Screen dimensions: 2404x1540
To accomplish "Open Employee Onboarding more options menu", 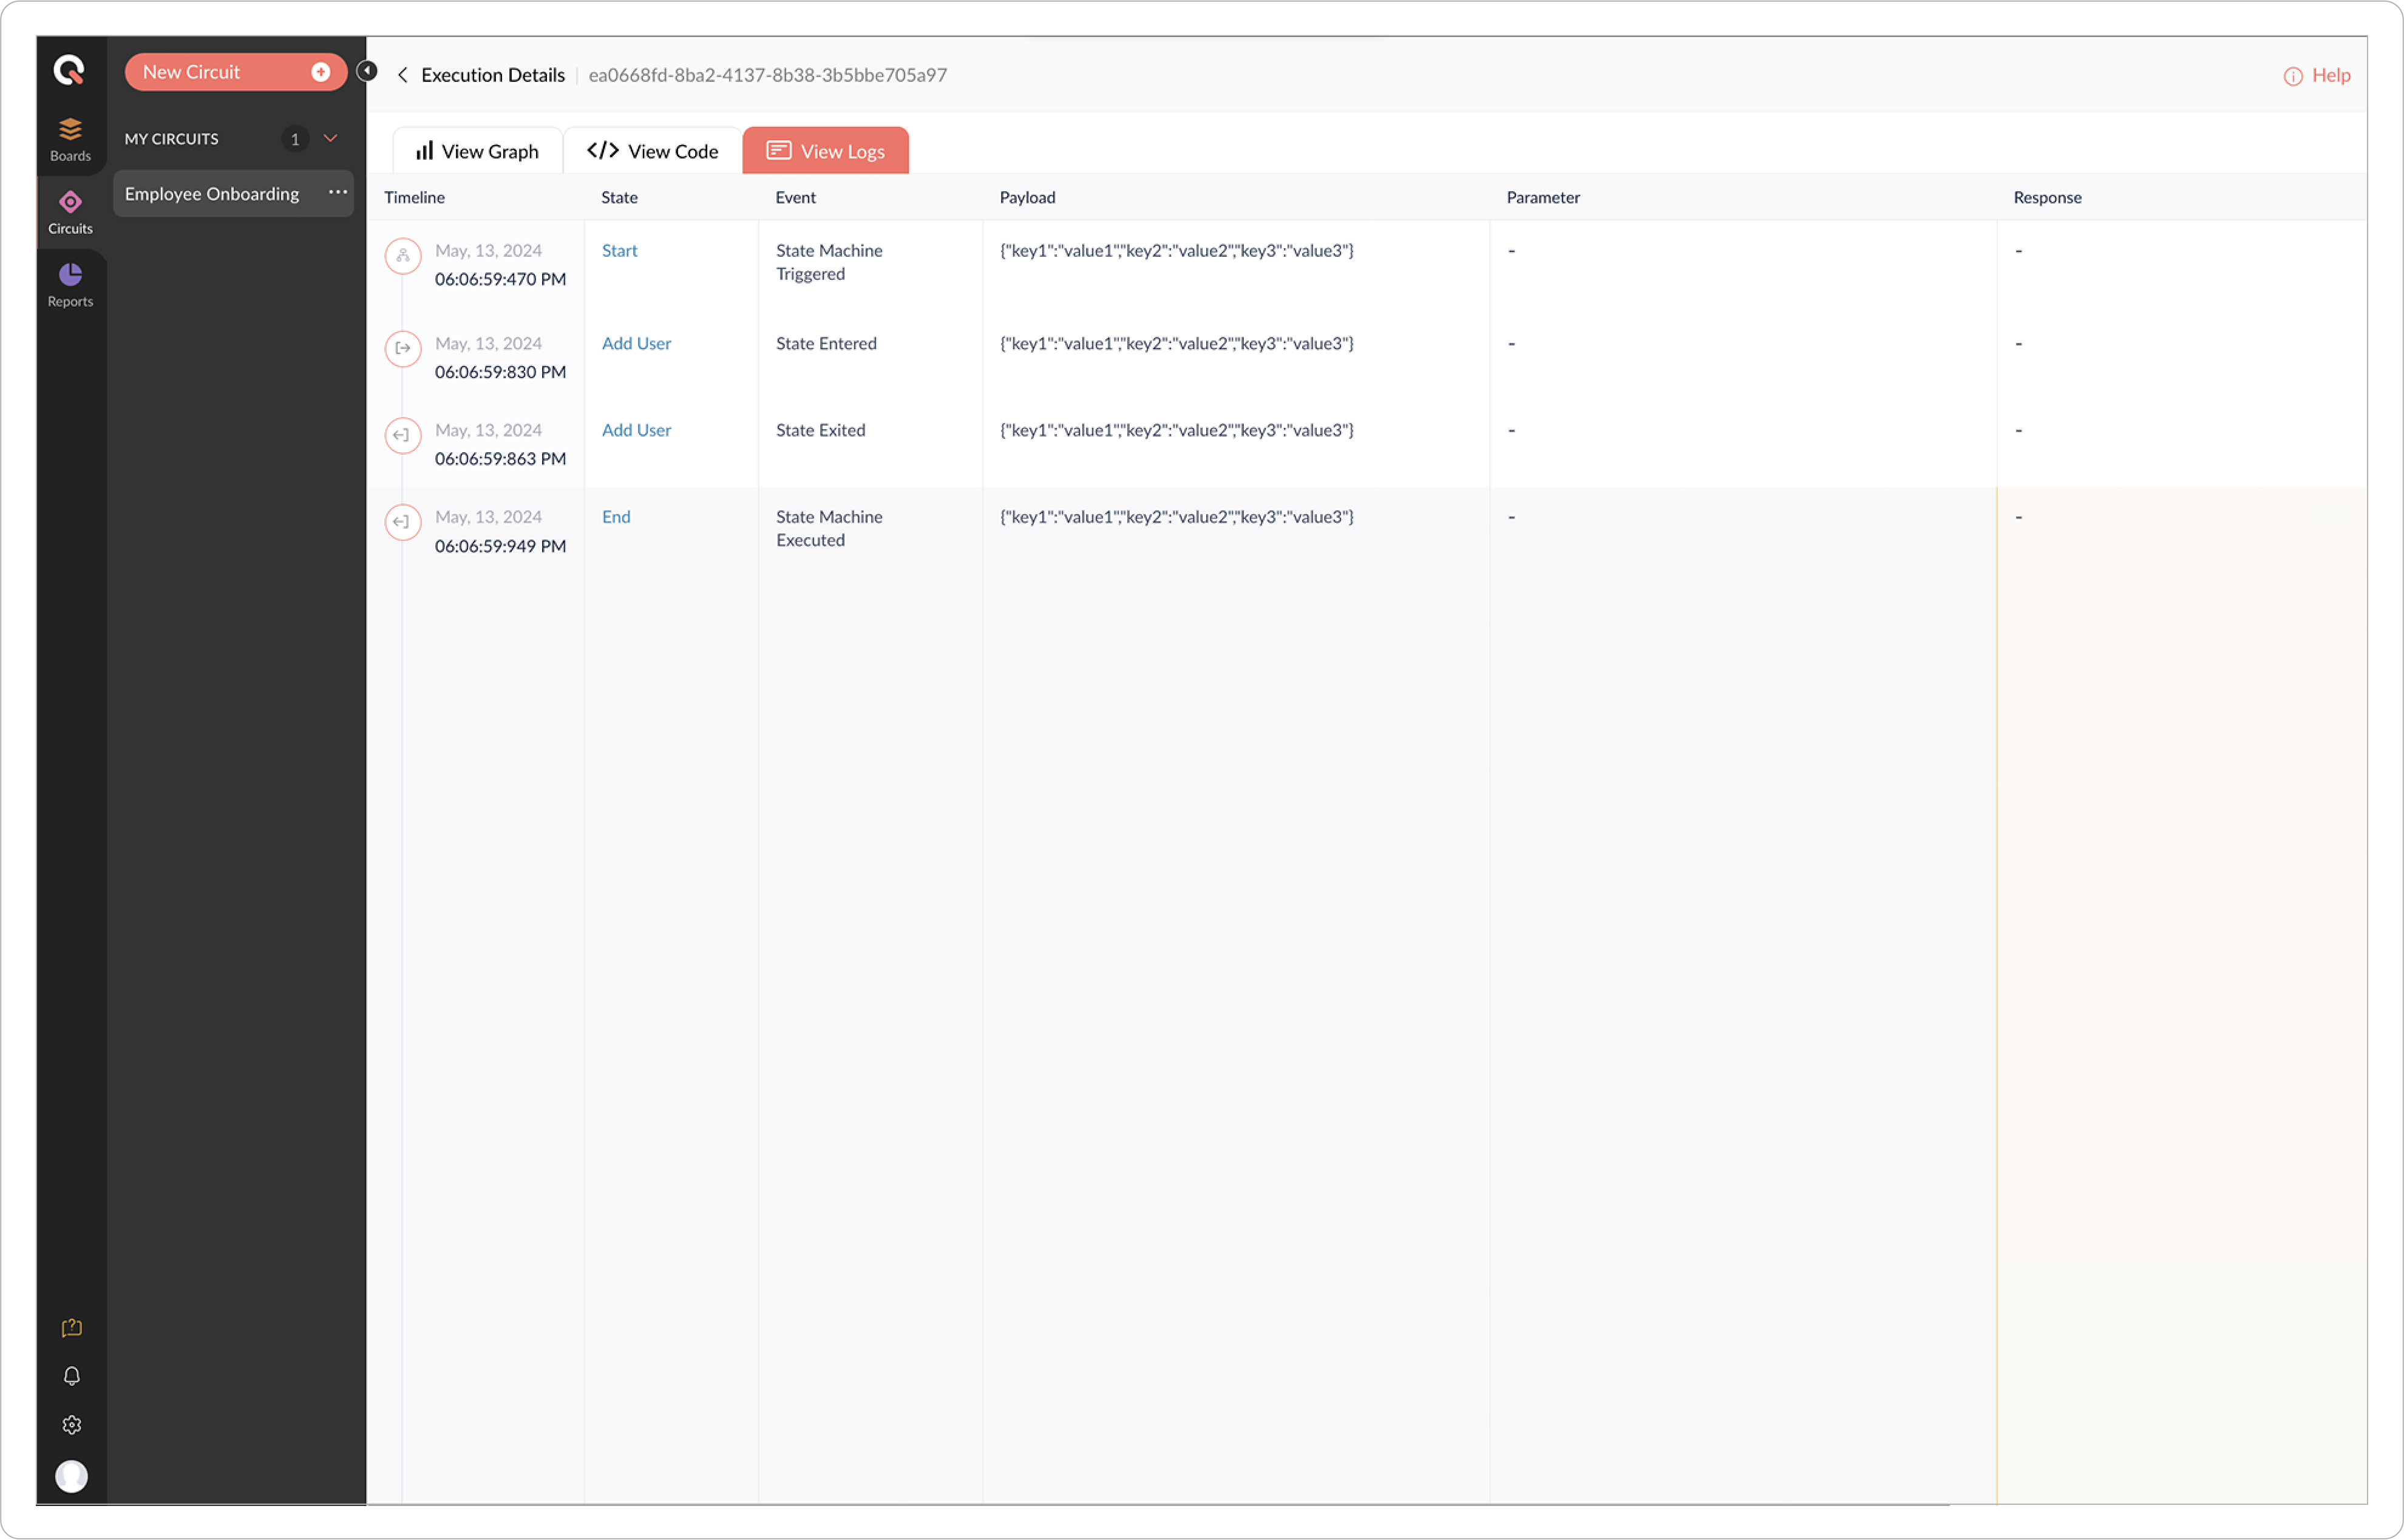I will click(338, 192).
